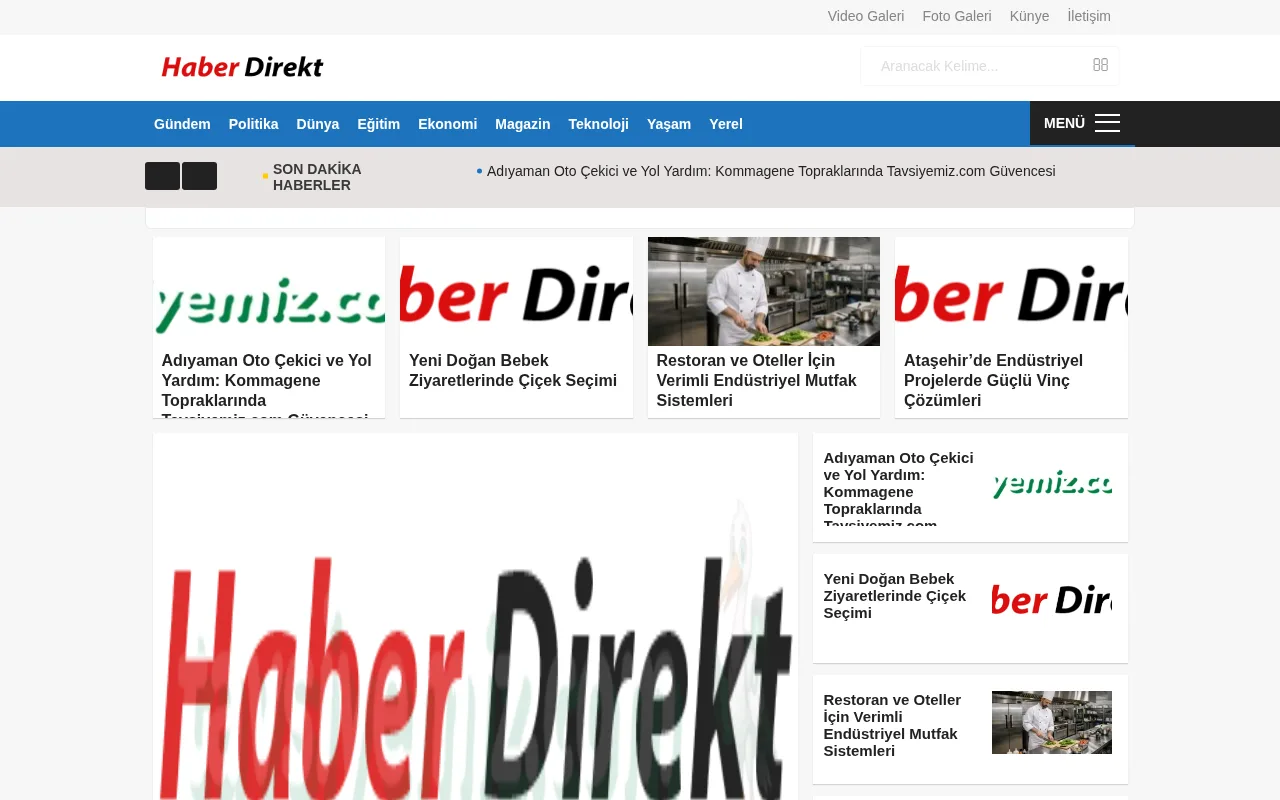The height and width of the screenshot is (800, 1280).
Task: Open the İletişim page
Action: (x=1089, y=16)
